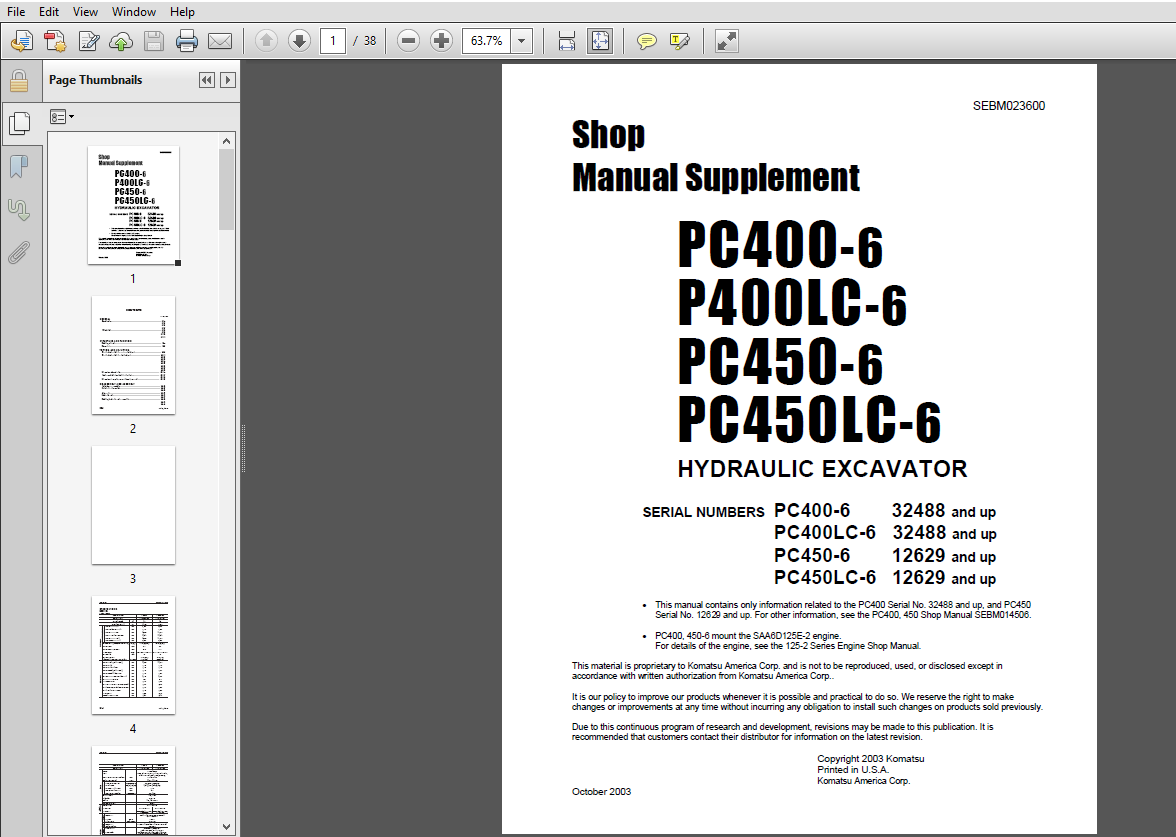Viewport: 1176px width, 837px height.
Task: Click the Print icon
Action: coord(186,40)
